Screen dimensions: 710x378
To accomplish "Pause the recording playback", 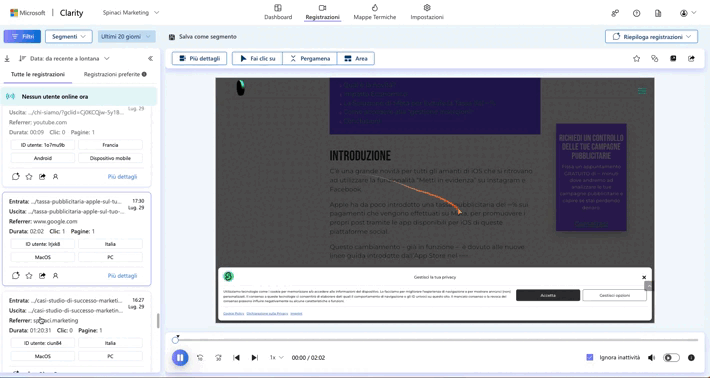I will point(180,358).
